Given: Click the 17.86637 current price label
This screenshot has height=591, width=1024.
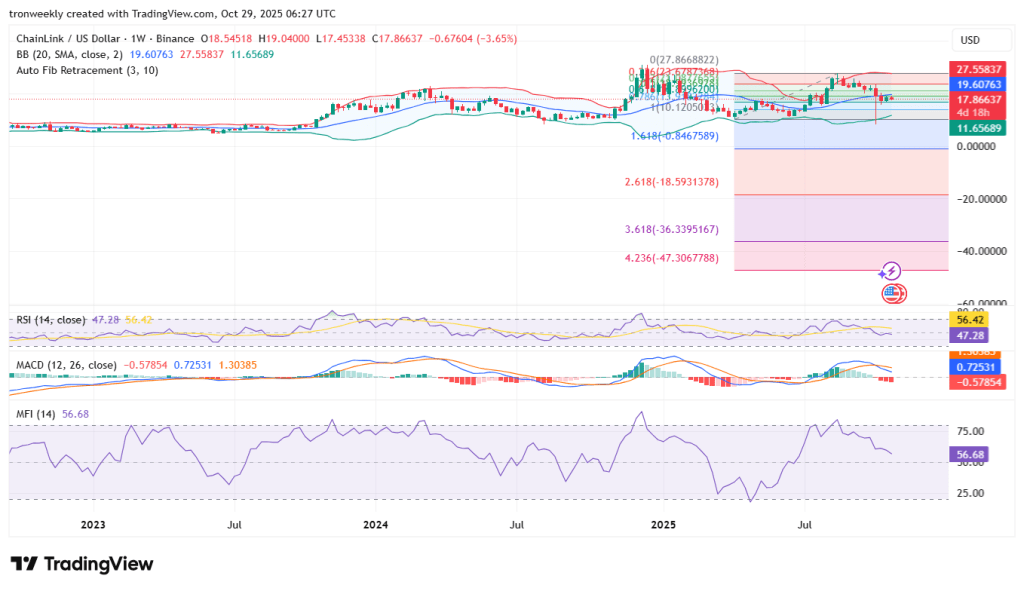Looking at the screenshot, I should point(978,99).
